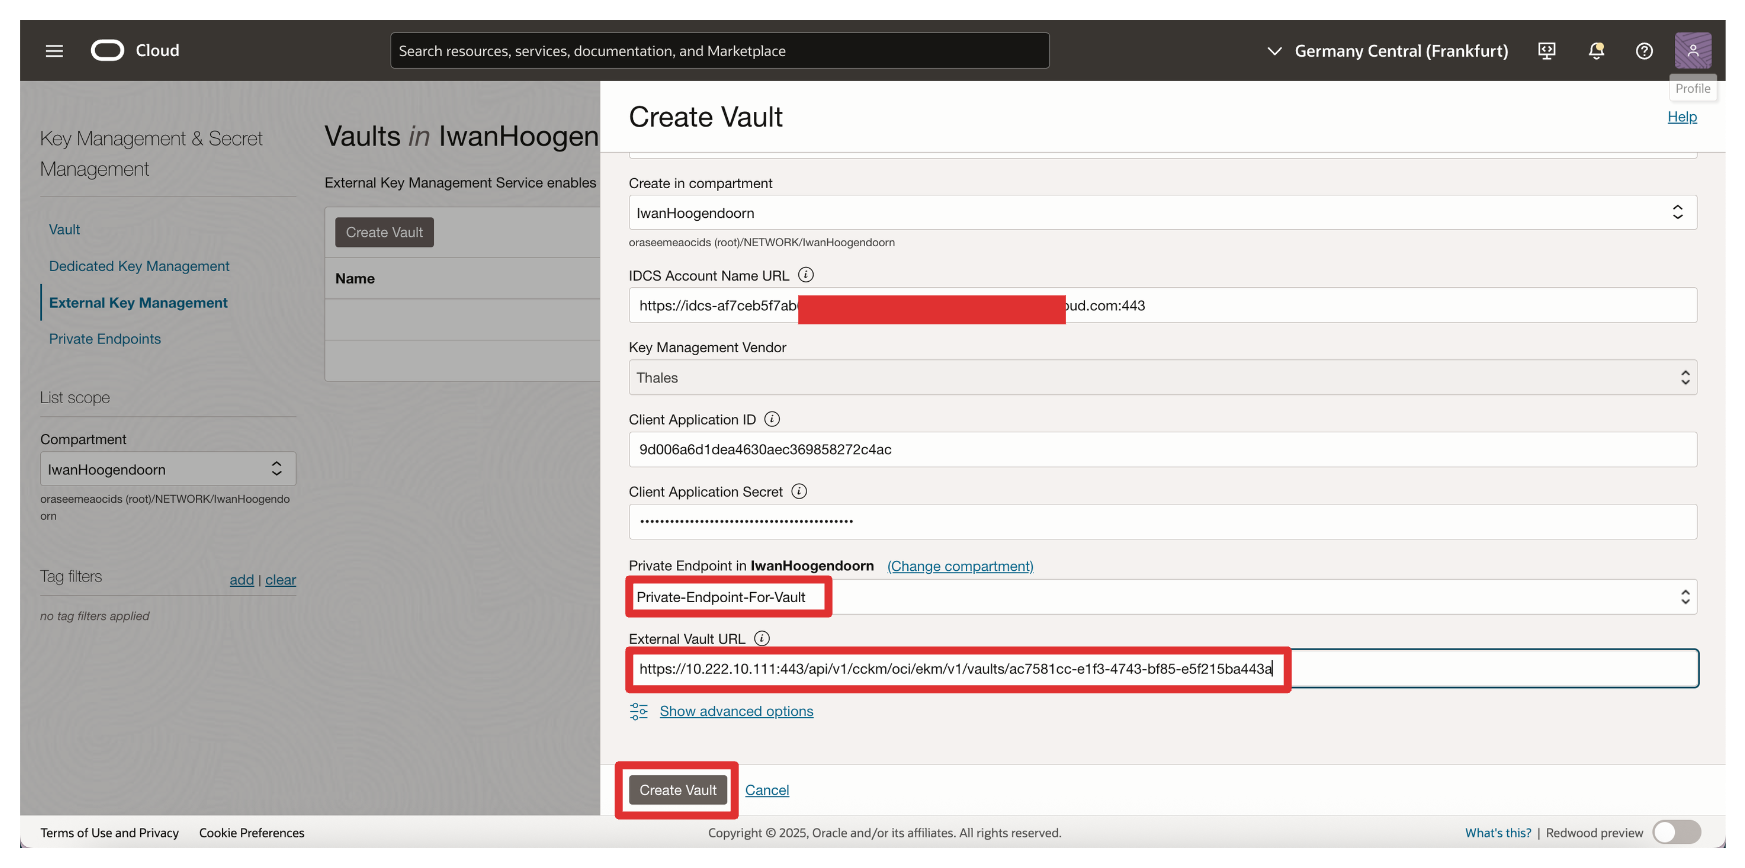Open the help question mark menu

pyautogui.click(x=1644, y=51)
